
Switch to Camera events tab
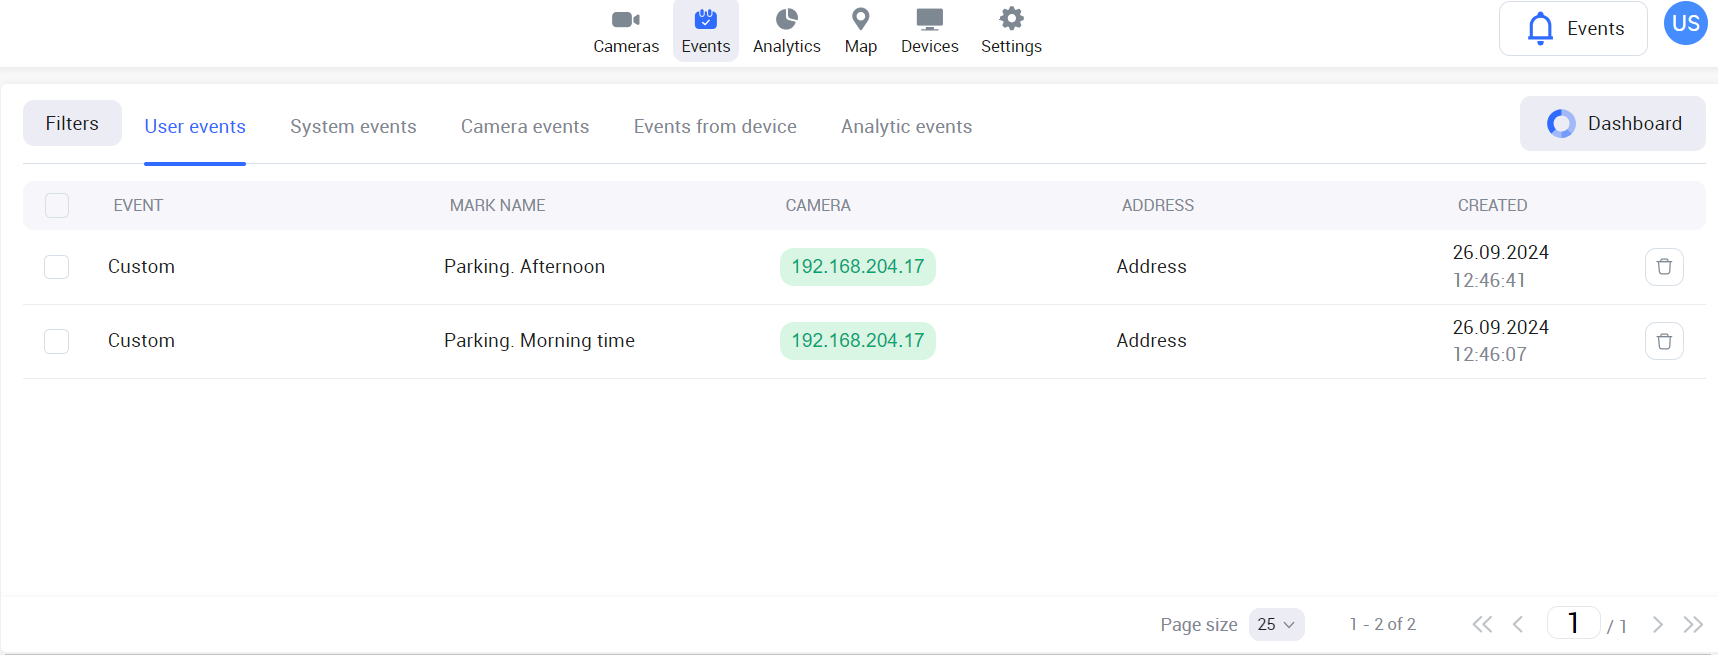525,127
